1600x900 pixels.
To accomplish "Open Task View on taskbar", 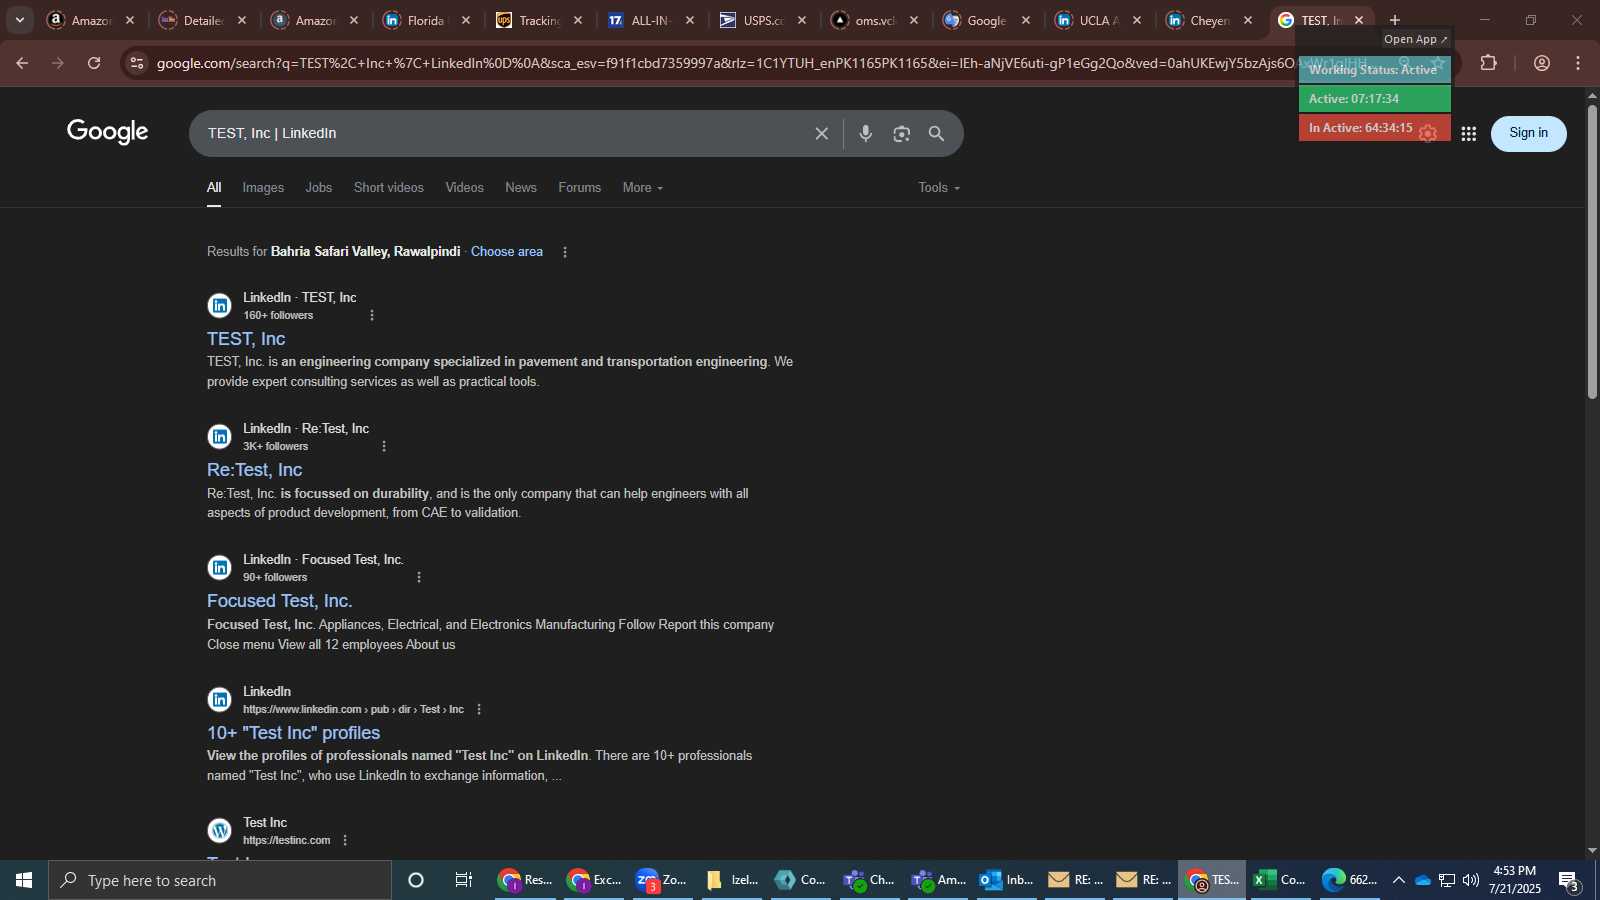I will click(x=464, y=880).
